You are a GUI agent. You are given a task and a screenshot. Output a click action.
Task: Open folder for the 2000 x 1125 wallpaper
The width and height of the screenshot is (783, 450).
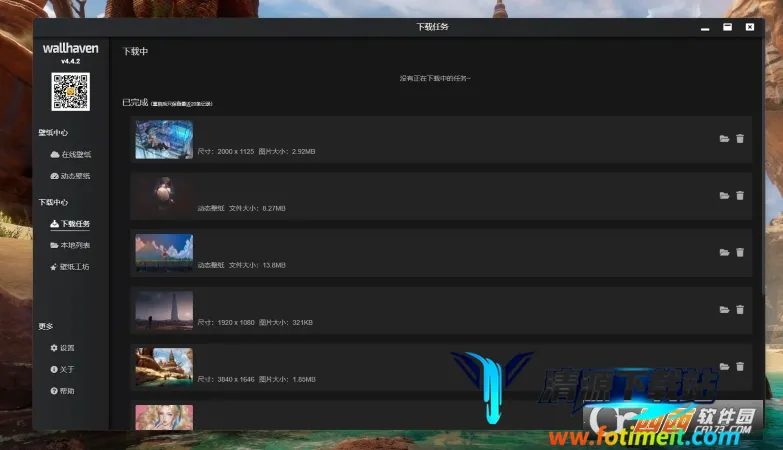724,139
